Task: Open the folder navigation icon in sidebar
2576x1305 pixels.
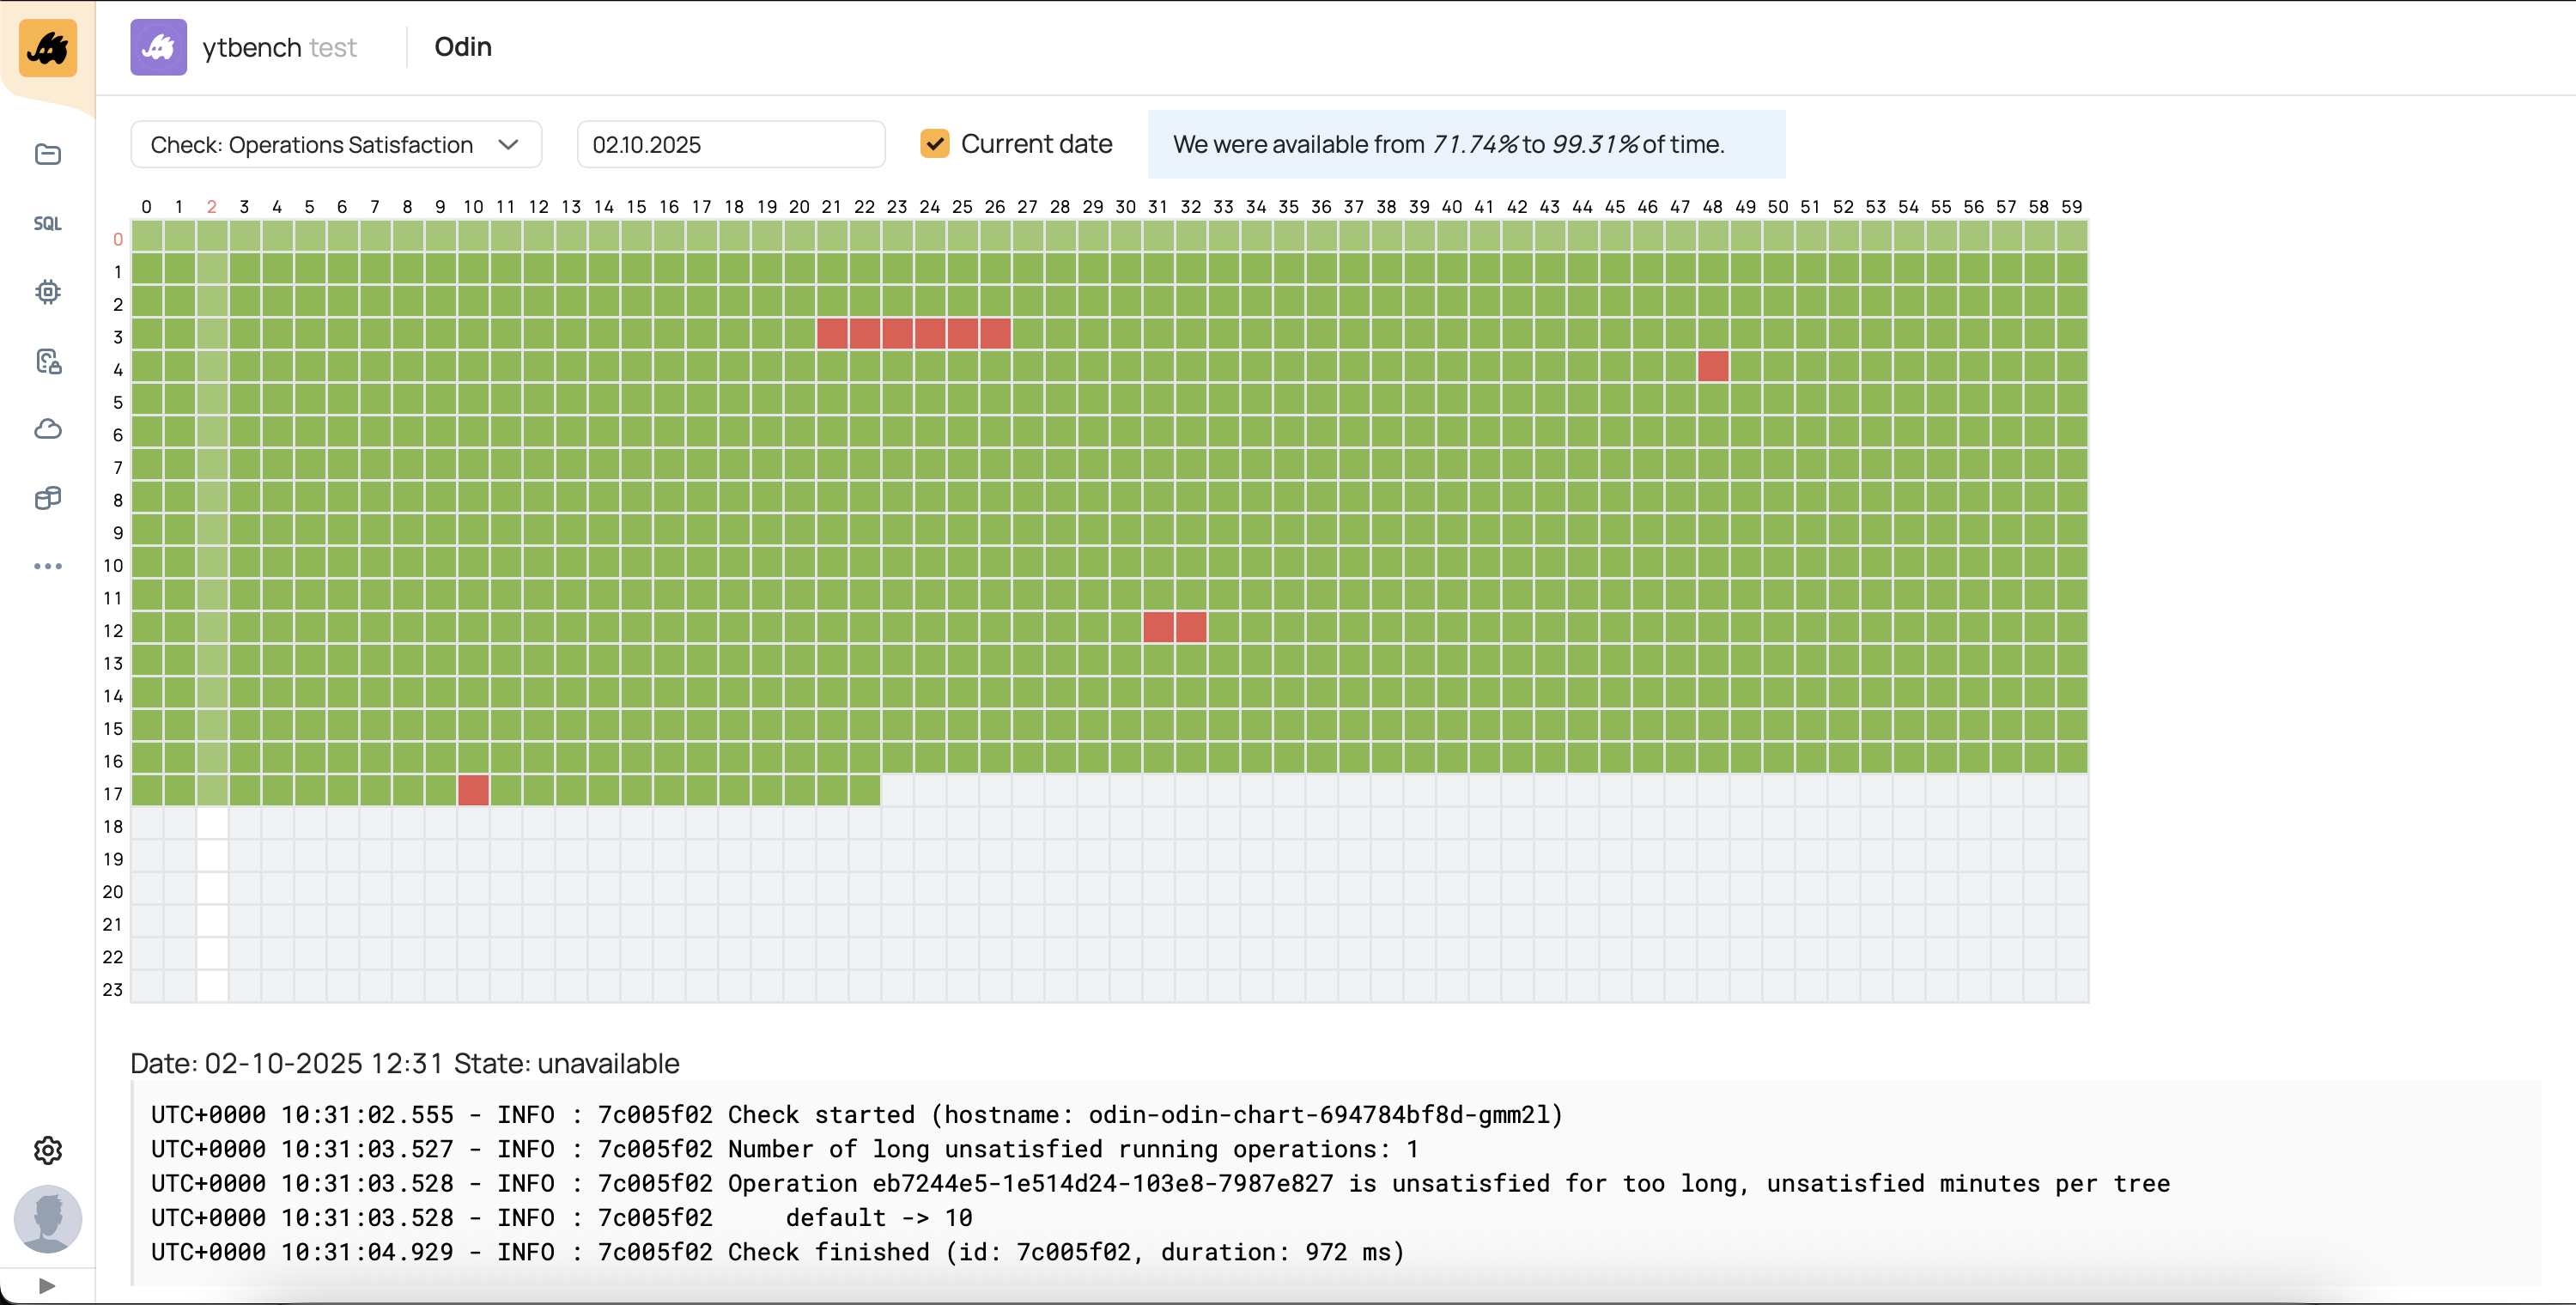Action: 47,154
